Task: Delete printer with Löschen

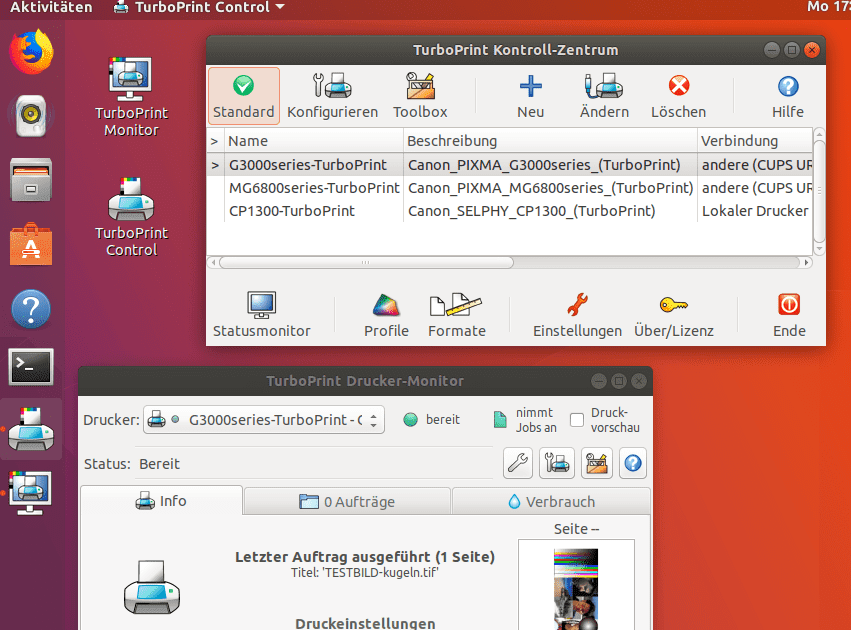Action: click(x=678, y=96)
